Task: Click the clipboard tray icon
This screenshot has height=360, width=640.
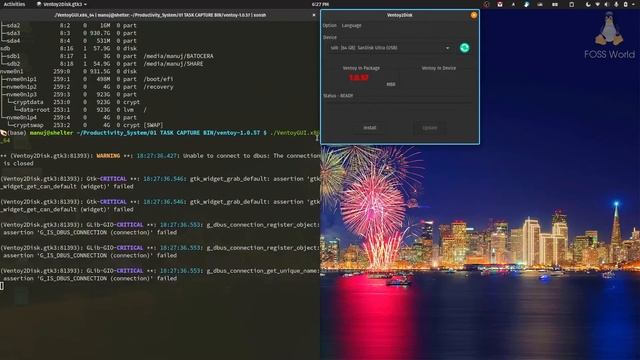Action: 571,4
